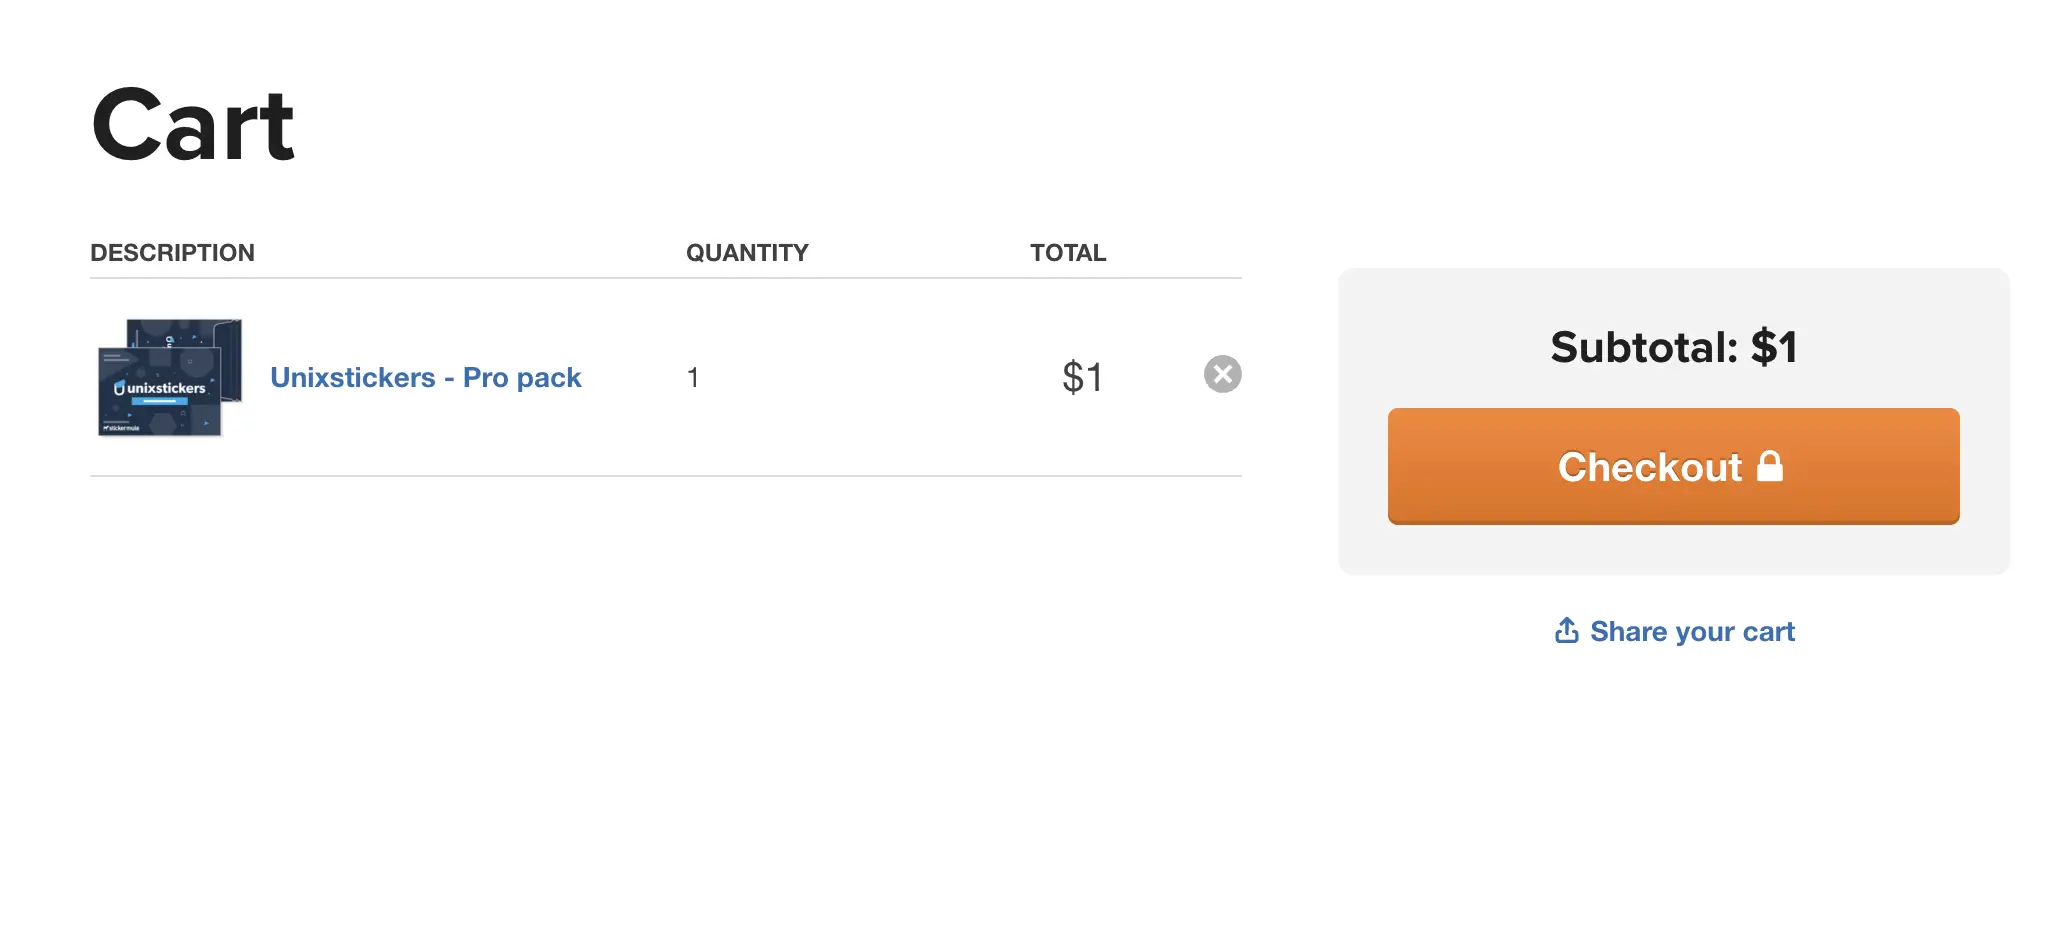
Task: Click the word "Checkout" on the orange button
Action: tap(1650, 467)
